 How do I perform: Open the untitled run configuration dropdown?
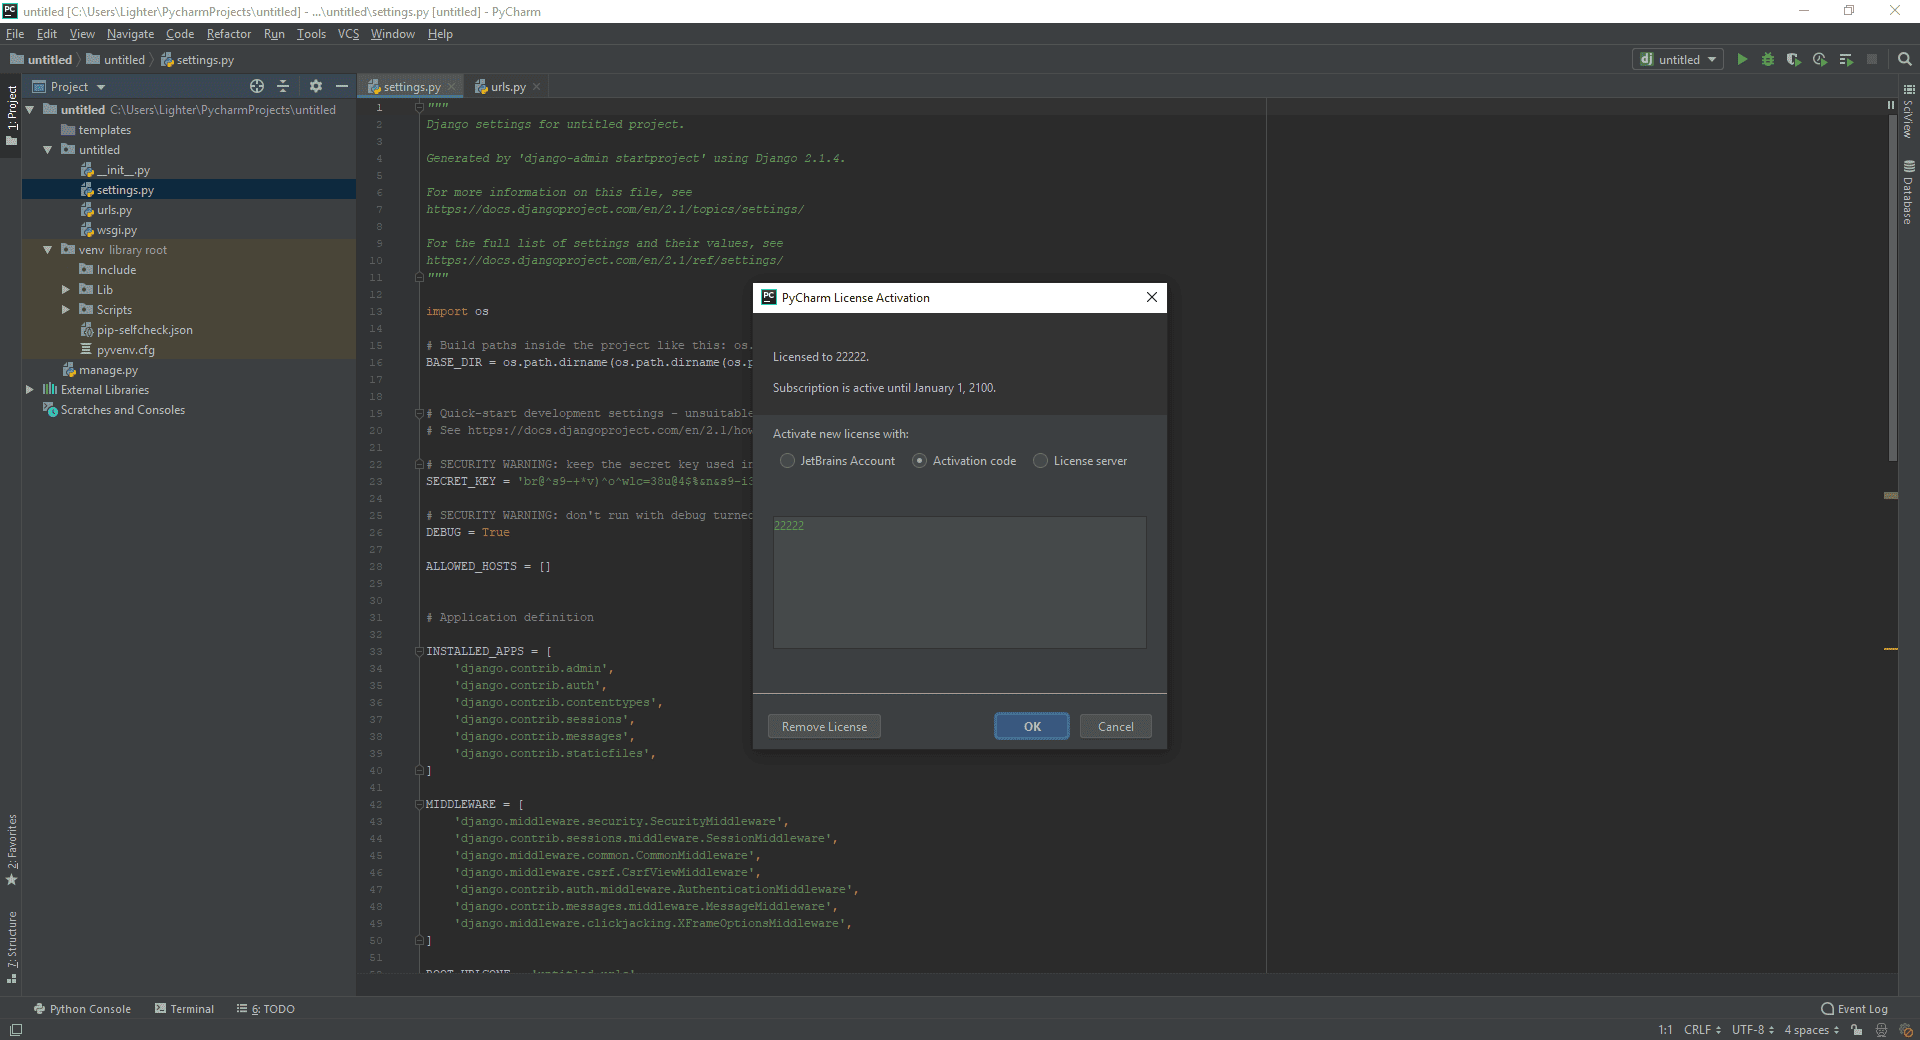1678,60
